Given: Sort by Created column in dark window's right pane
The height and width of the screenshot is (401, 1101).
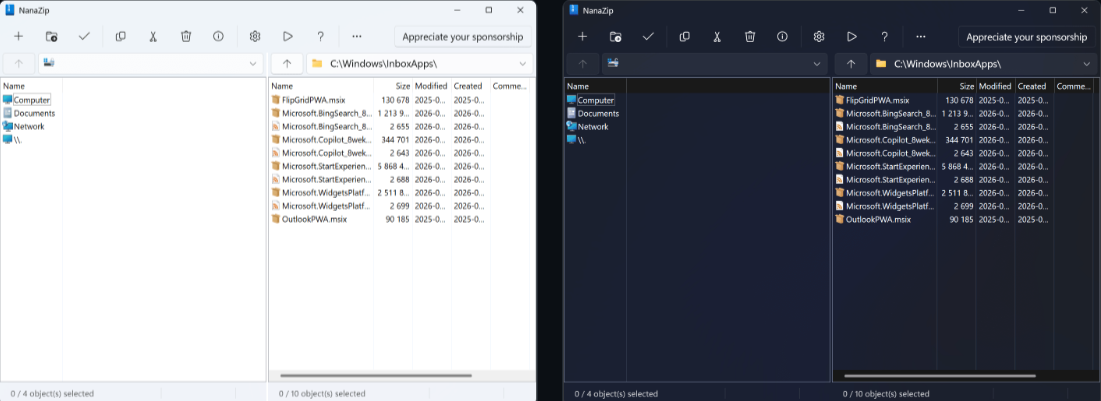Looking at the screenshot, I should [x=1034, y=86].
